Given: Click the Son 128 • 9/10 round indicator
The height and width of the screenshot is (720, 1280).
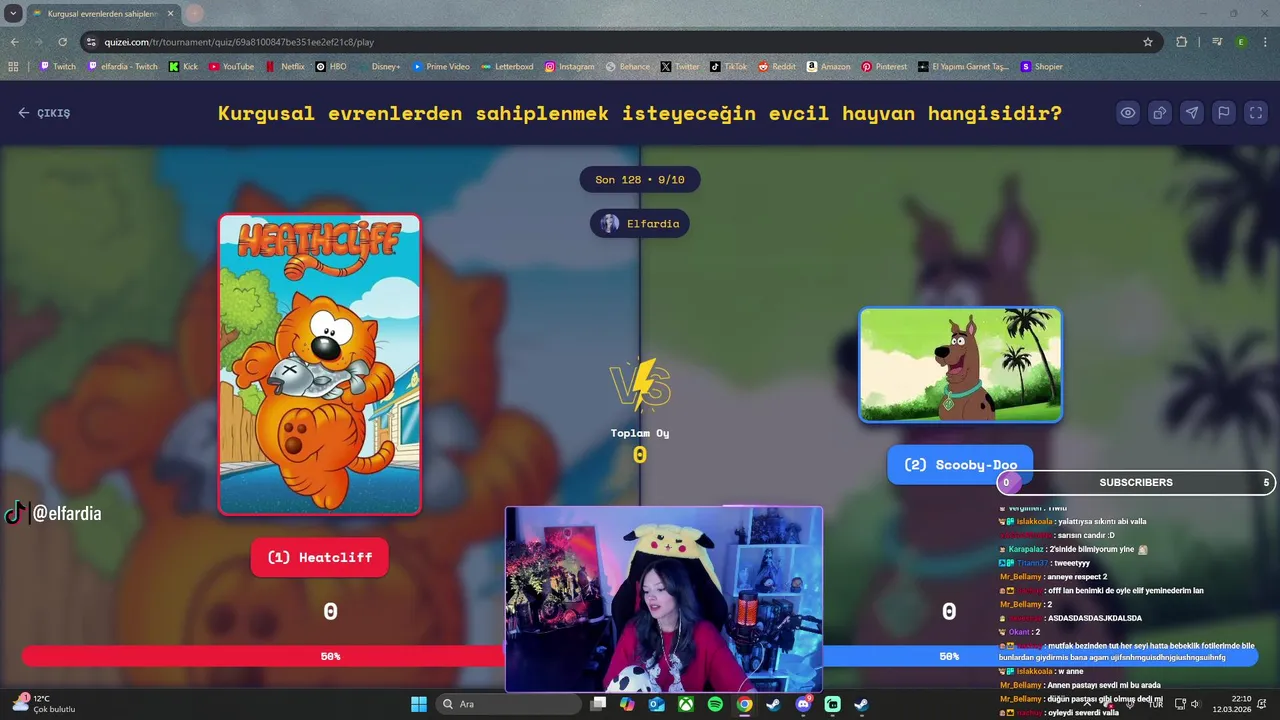Looking at the screenshot, I should pos(640,180).
